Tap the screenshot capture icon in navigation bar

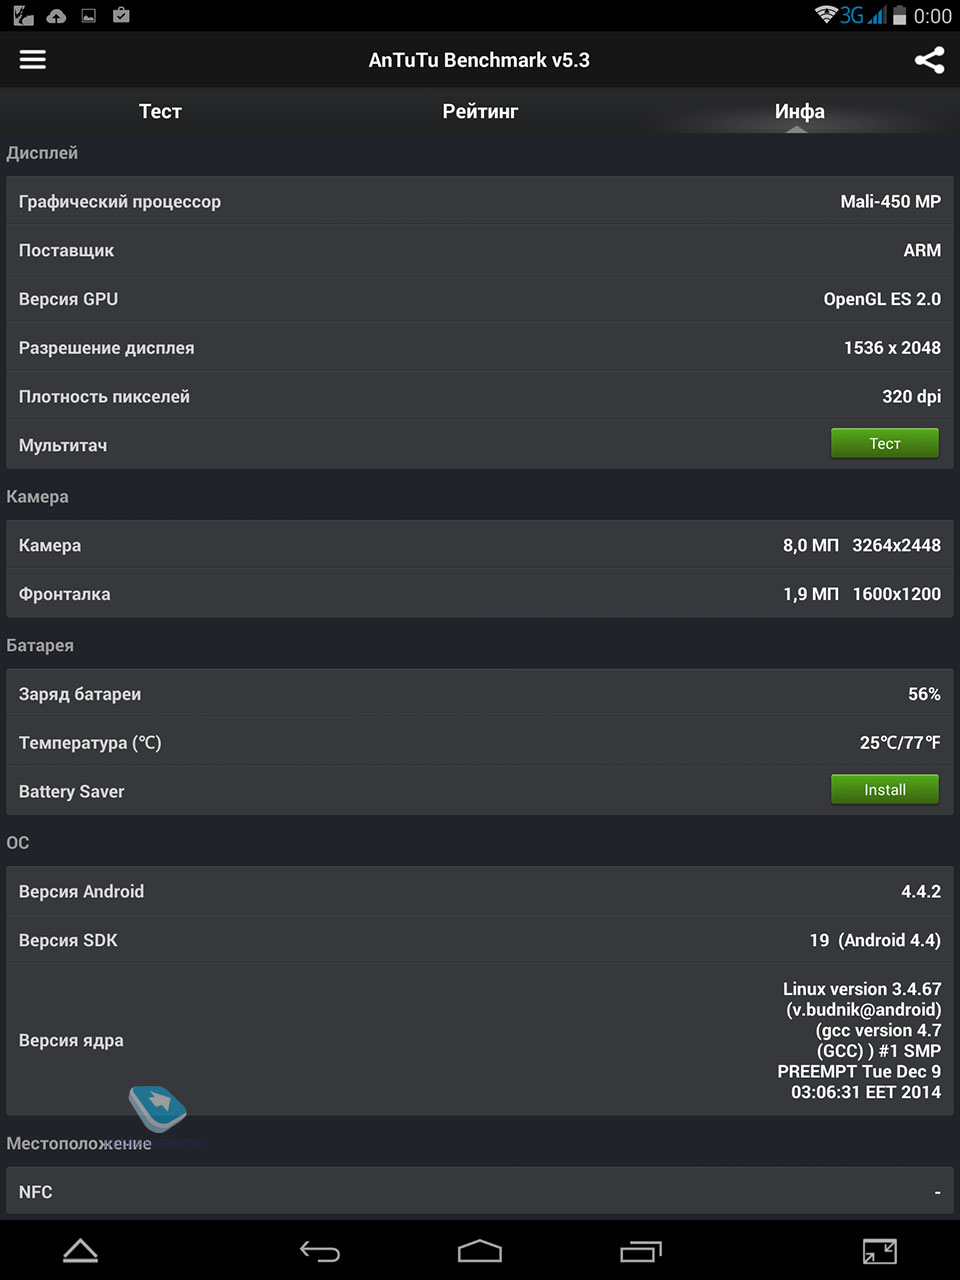880,1251
